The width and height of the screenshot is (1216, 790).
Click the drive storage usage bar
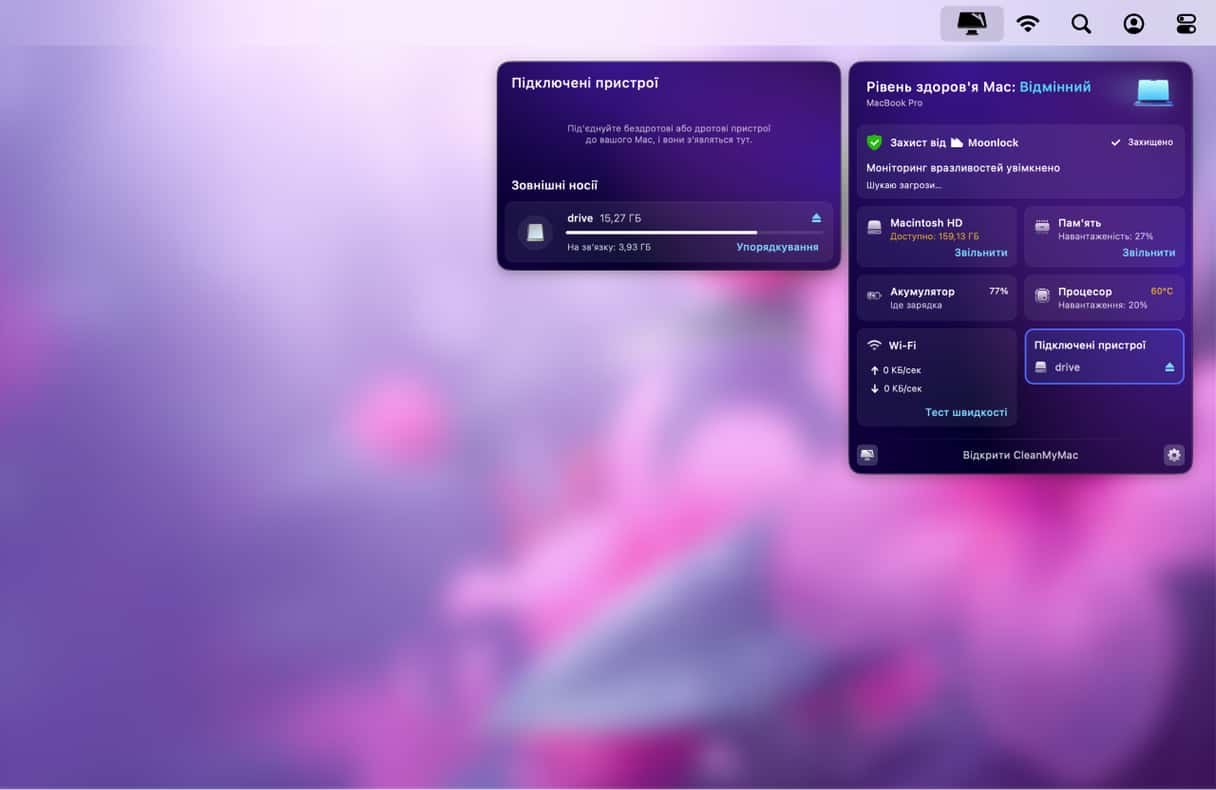coord(694,232)
